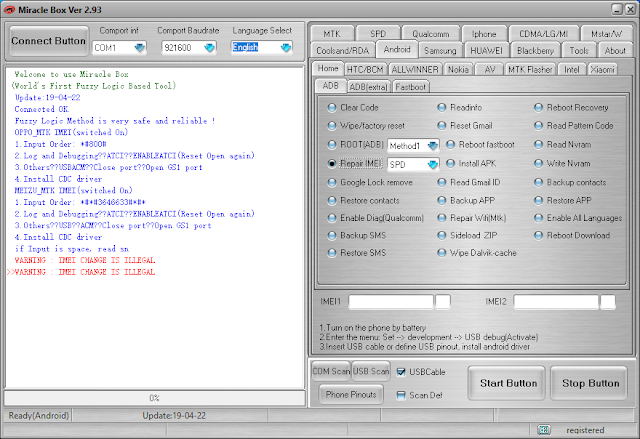Enable the Scan Def checkbox
The height and width of the screenshot is (439, 640).
pyautogui.click(x=401, y=395)
